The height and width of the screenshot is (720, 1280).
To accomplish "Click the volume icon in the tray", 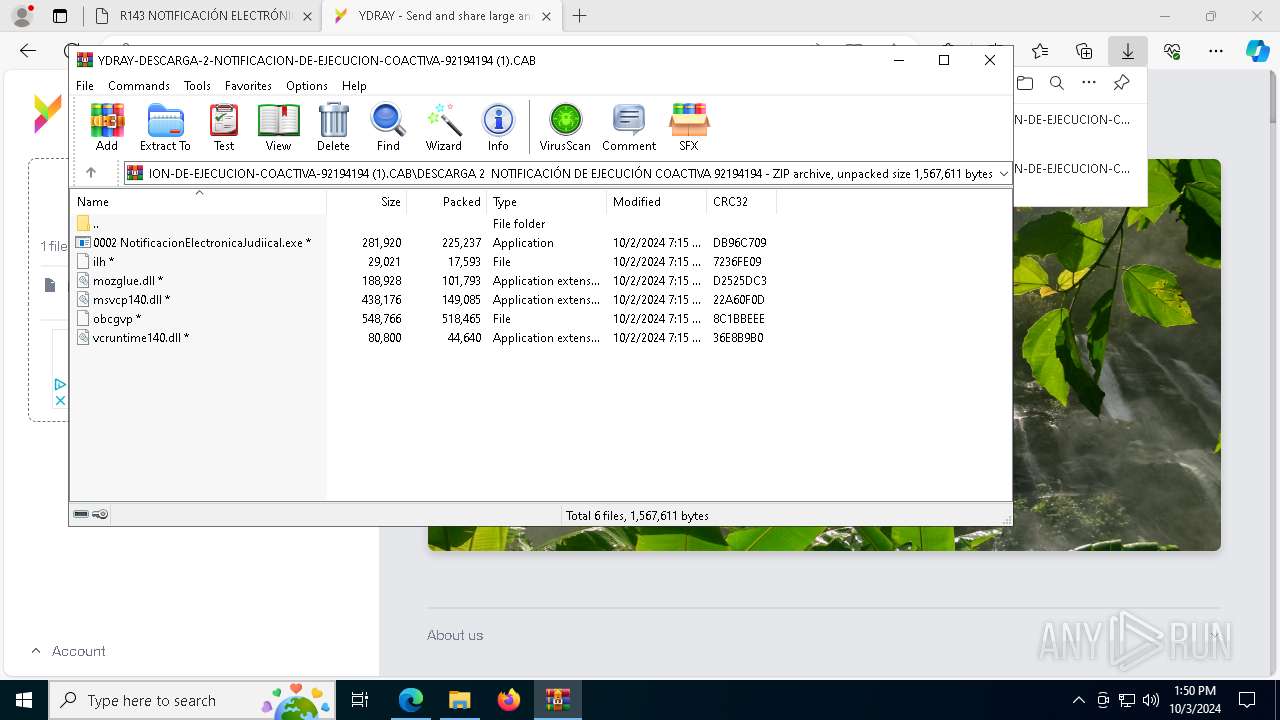I will tap(1151, 700).
